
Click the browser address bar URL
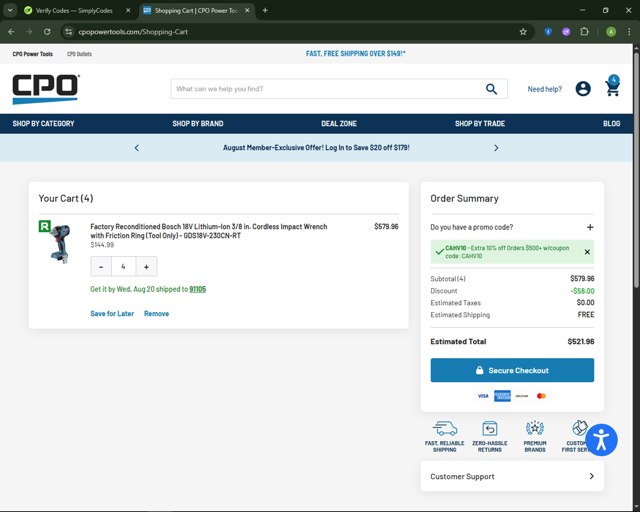pyautogui.click(x=133, y=32)
